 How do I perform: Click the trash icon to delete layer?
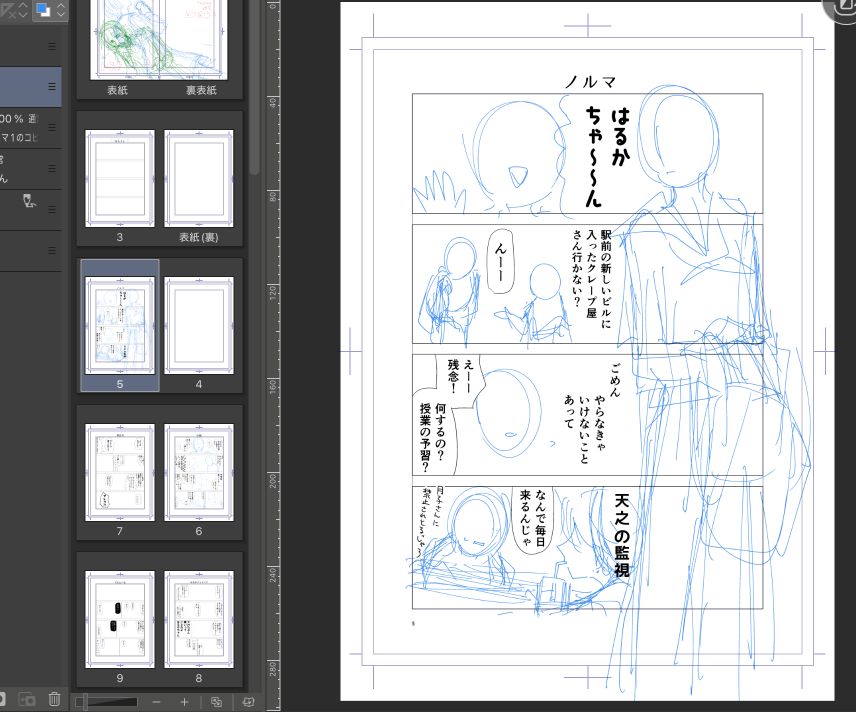click(55, 700)
